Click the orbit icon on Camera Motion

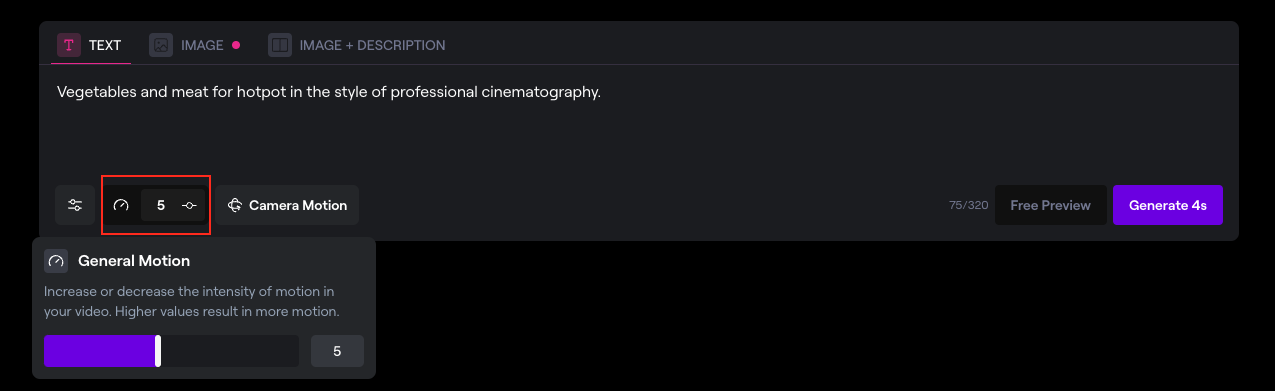click(x=235, y=205)
